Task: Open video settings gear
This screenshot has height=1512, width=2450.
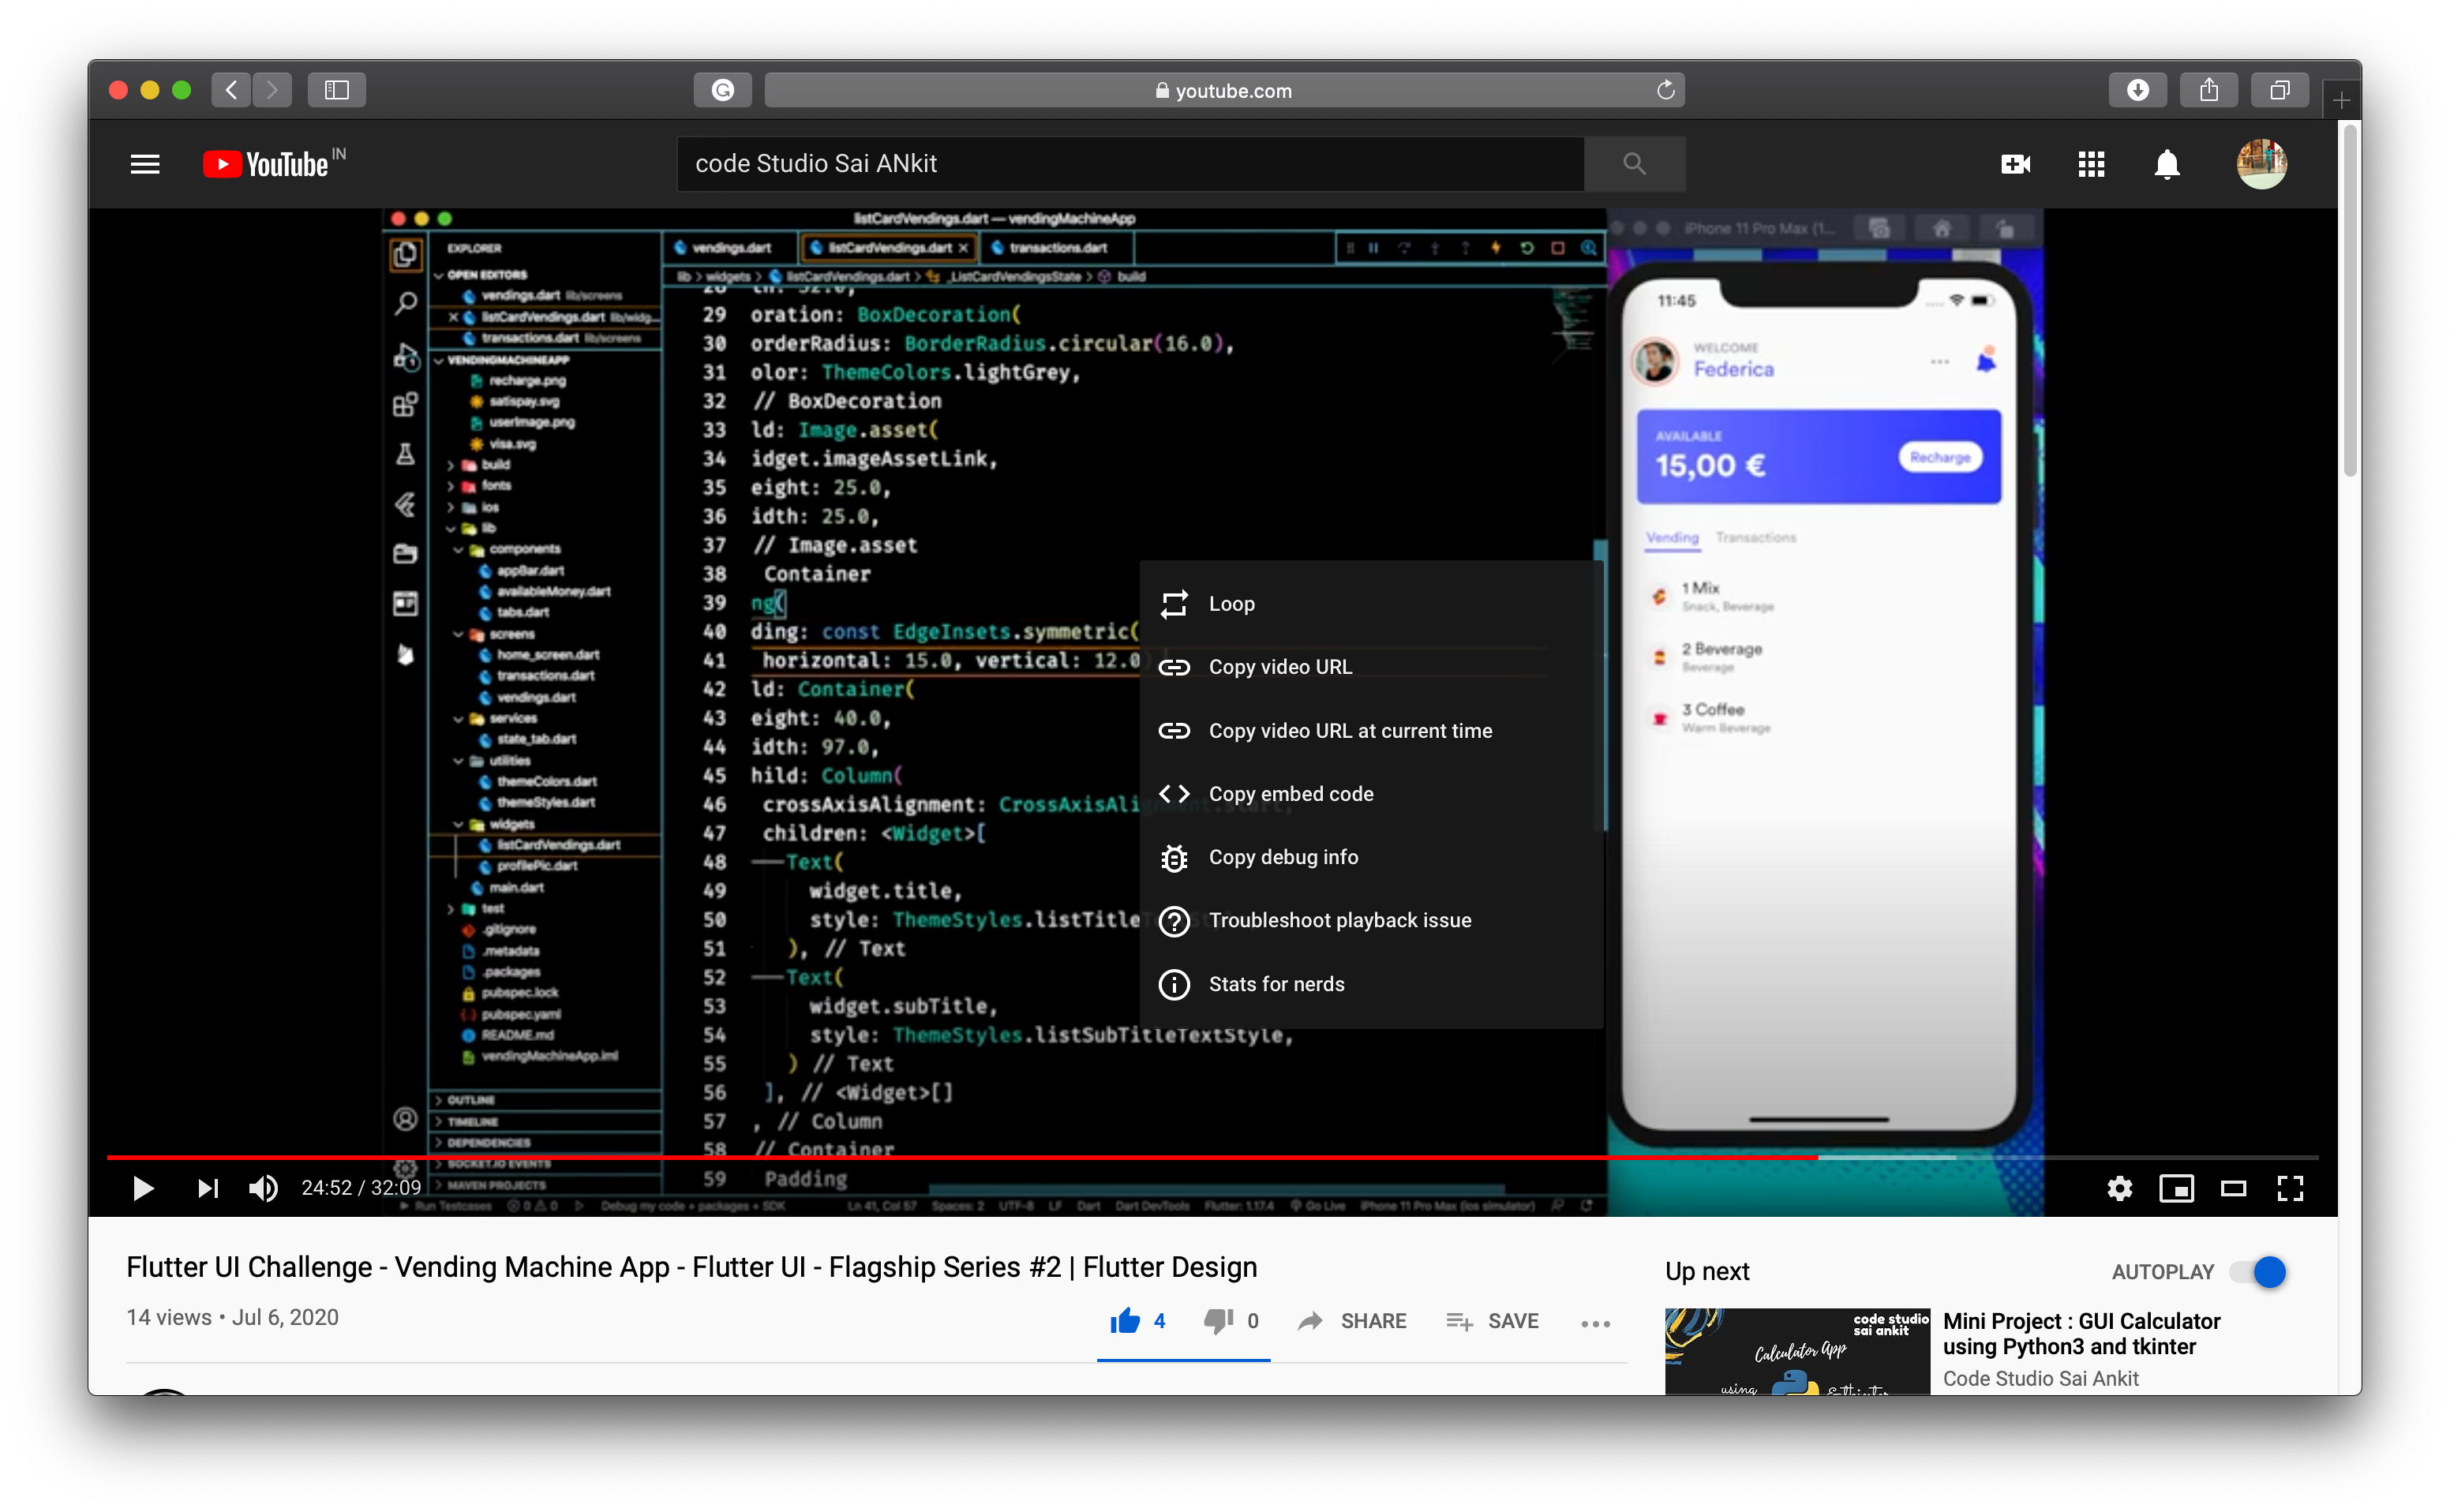Action: click(2119, 1188)
